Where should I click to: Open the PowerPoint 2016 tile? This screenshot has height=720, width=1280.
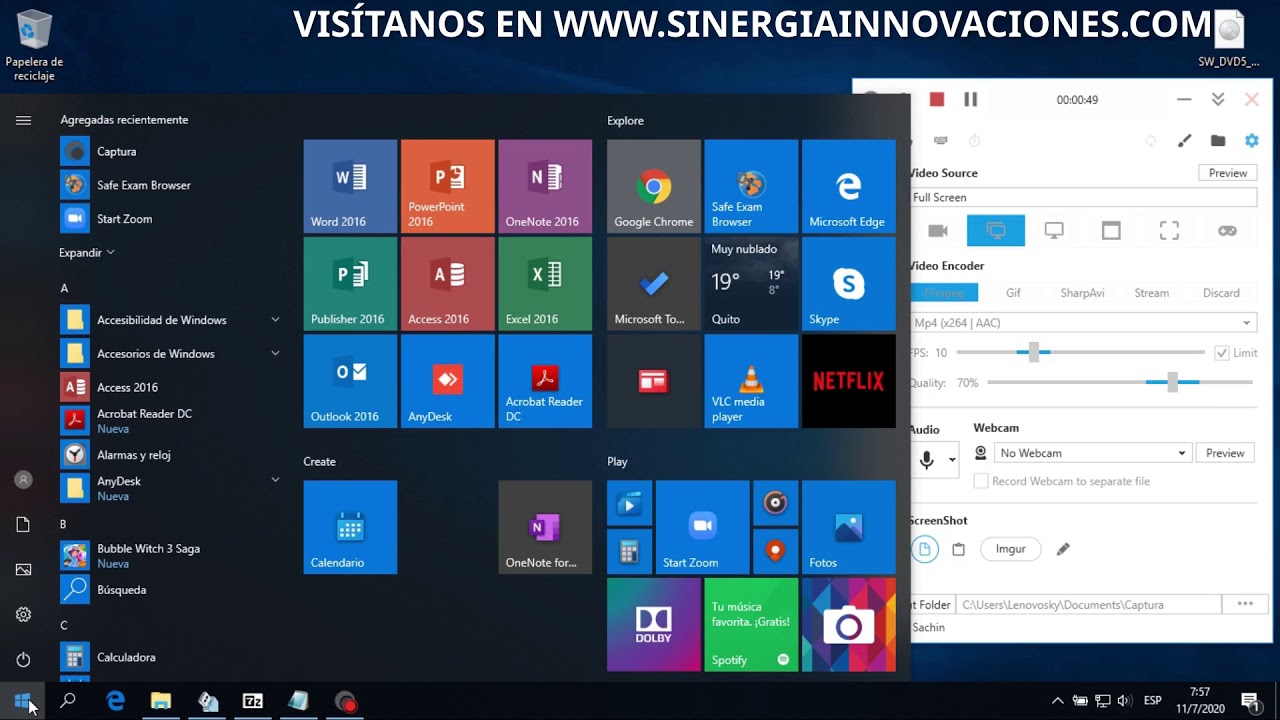(x=447, y=186)
